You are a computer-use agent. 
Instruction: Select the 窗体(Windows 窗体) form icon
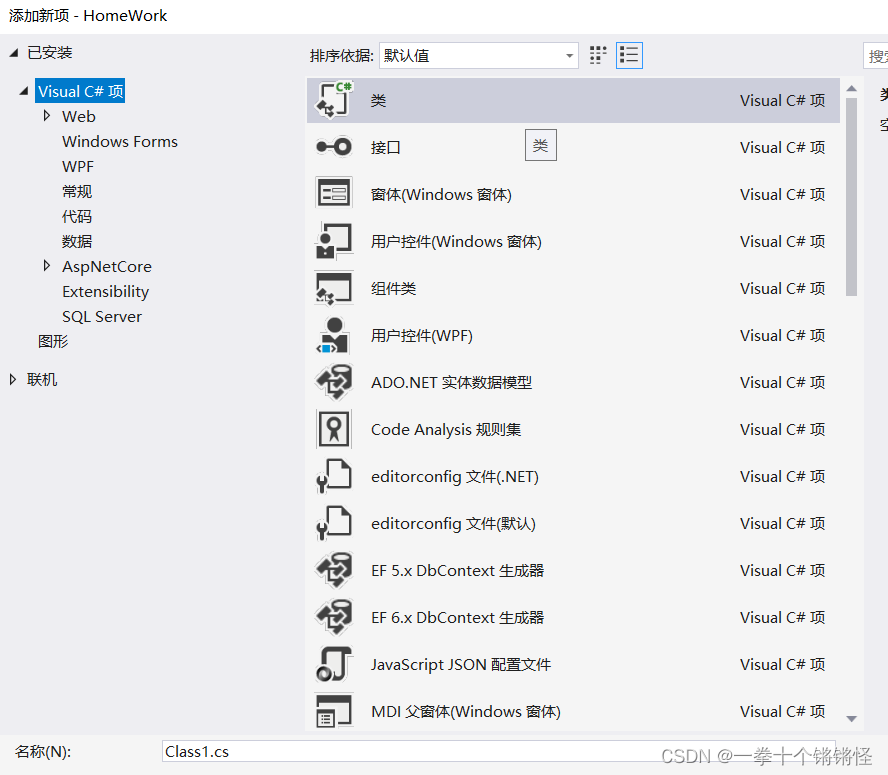click(x=334, y=194)
